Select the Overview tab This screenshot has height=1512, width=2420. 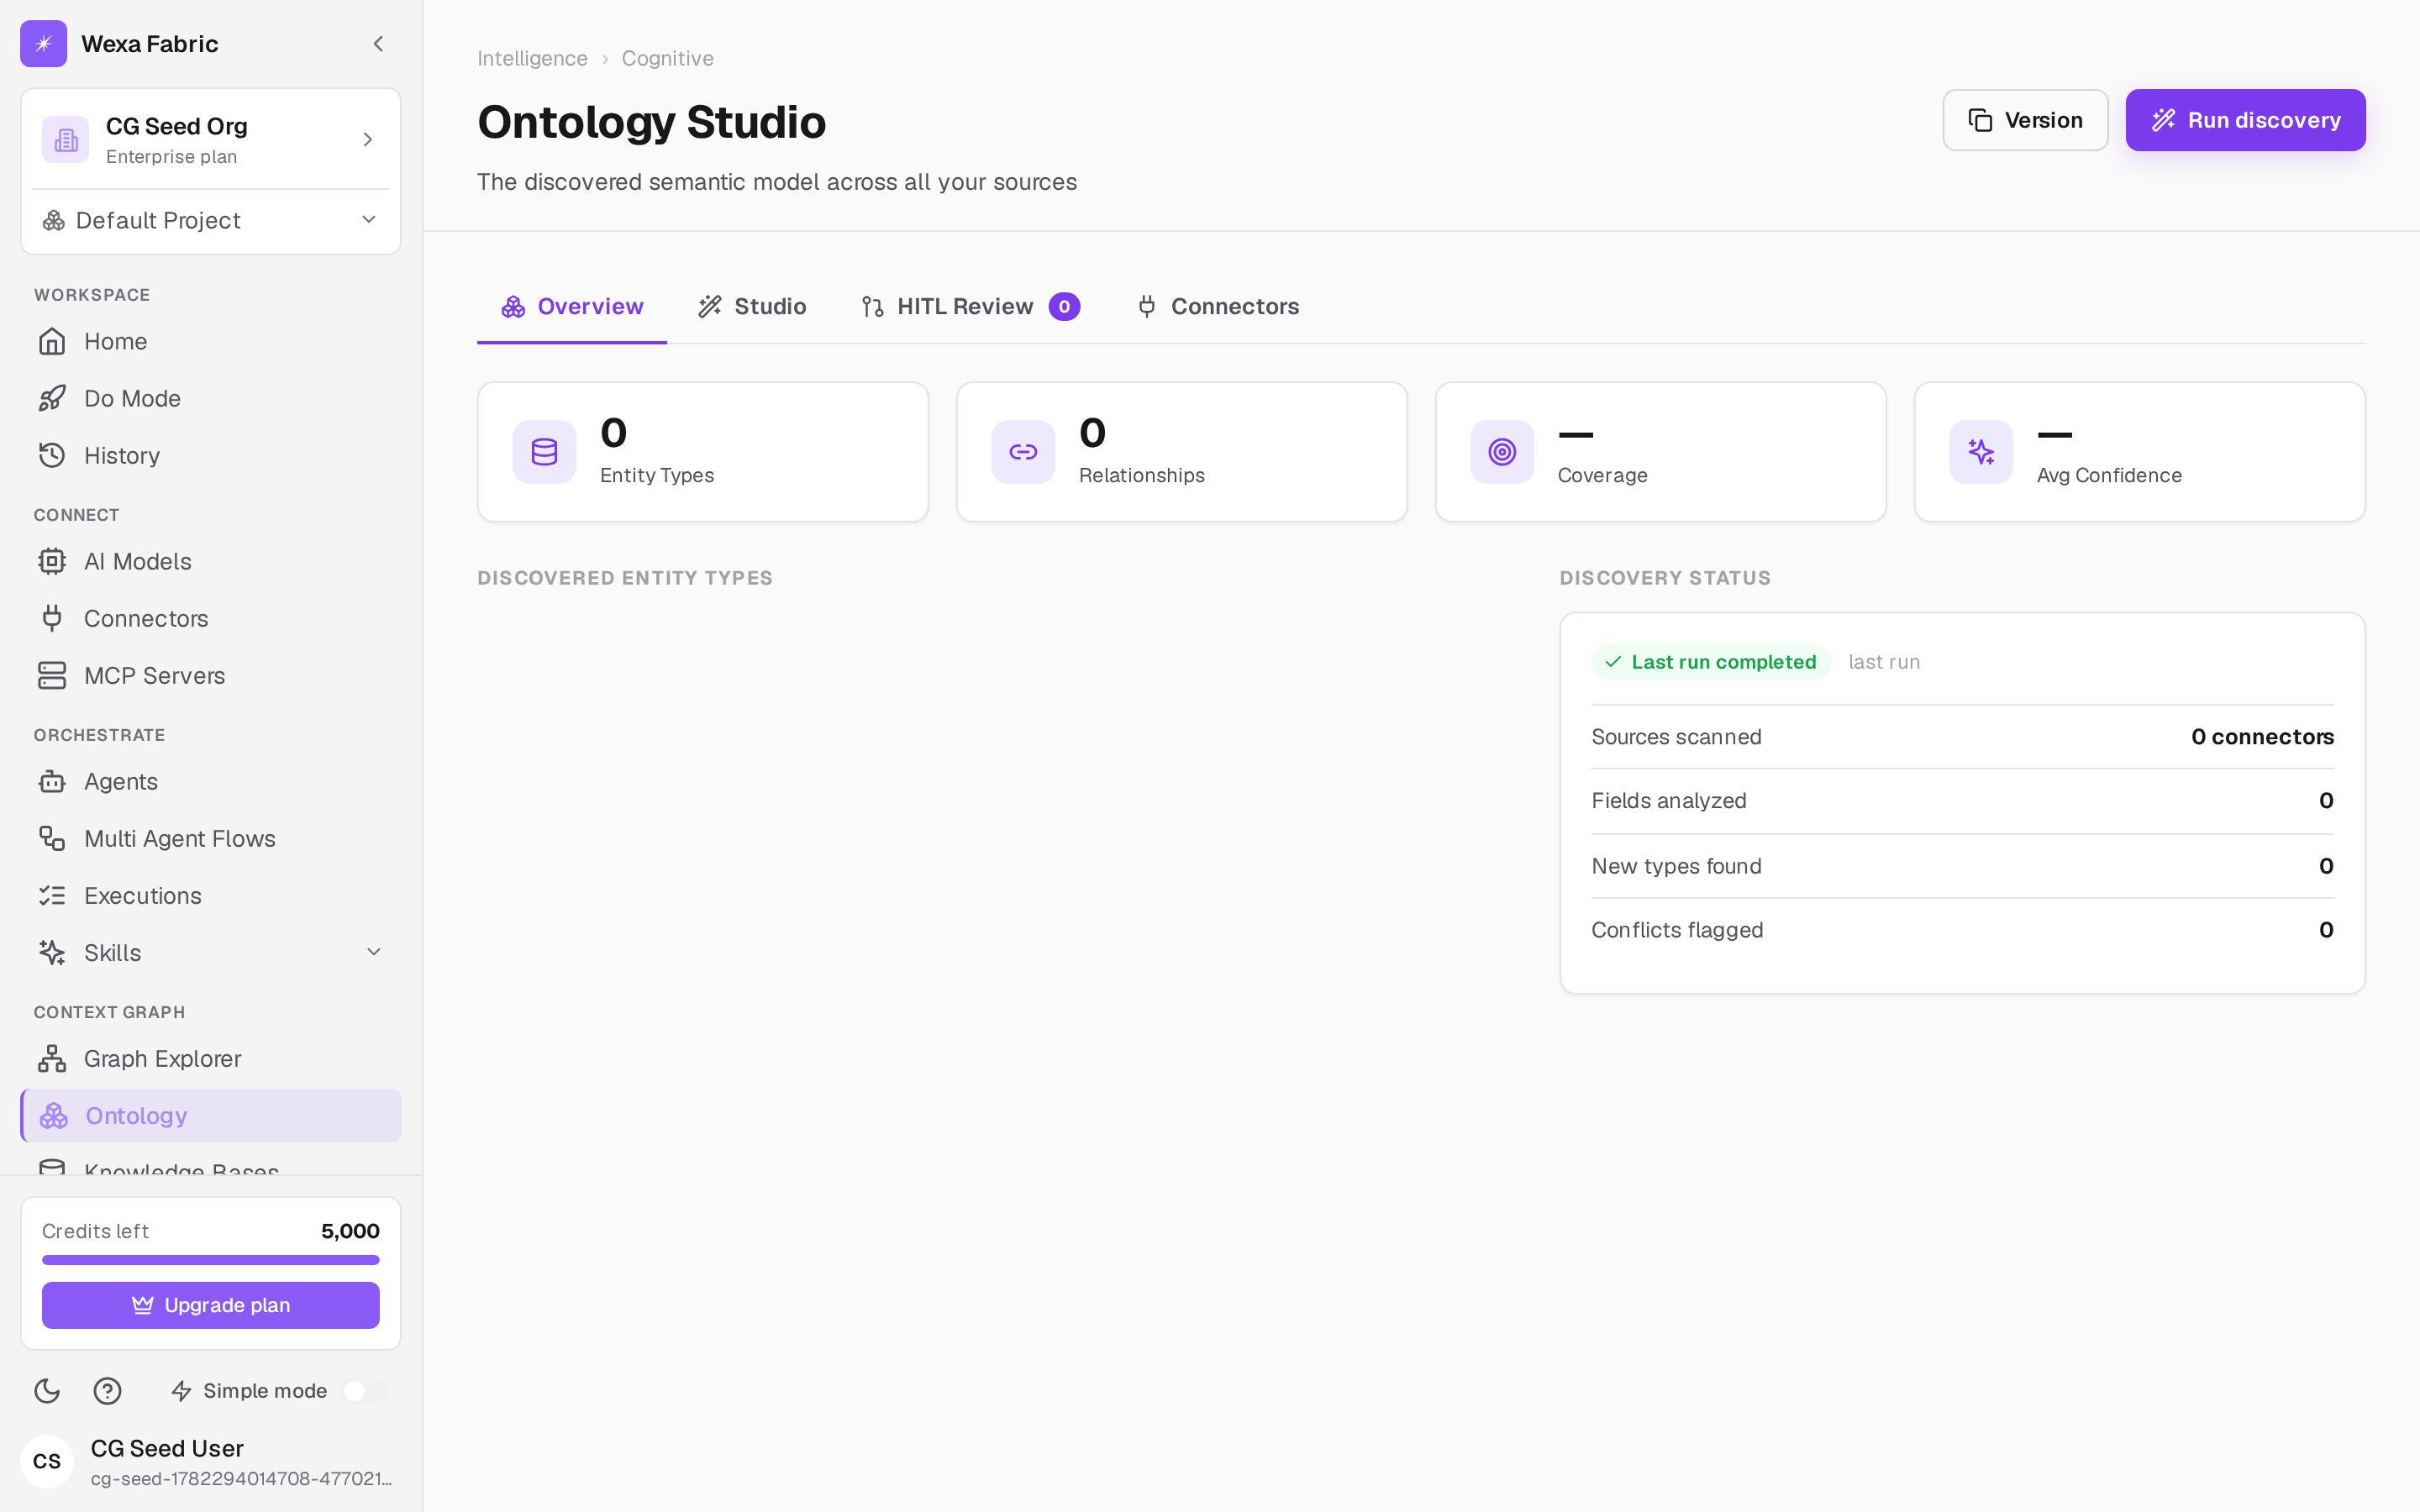(572, 307)
